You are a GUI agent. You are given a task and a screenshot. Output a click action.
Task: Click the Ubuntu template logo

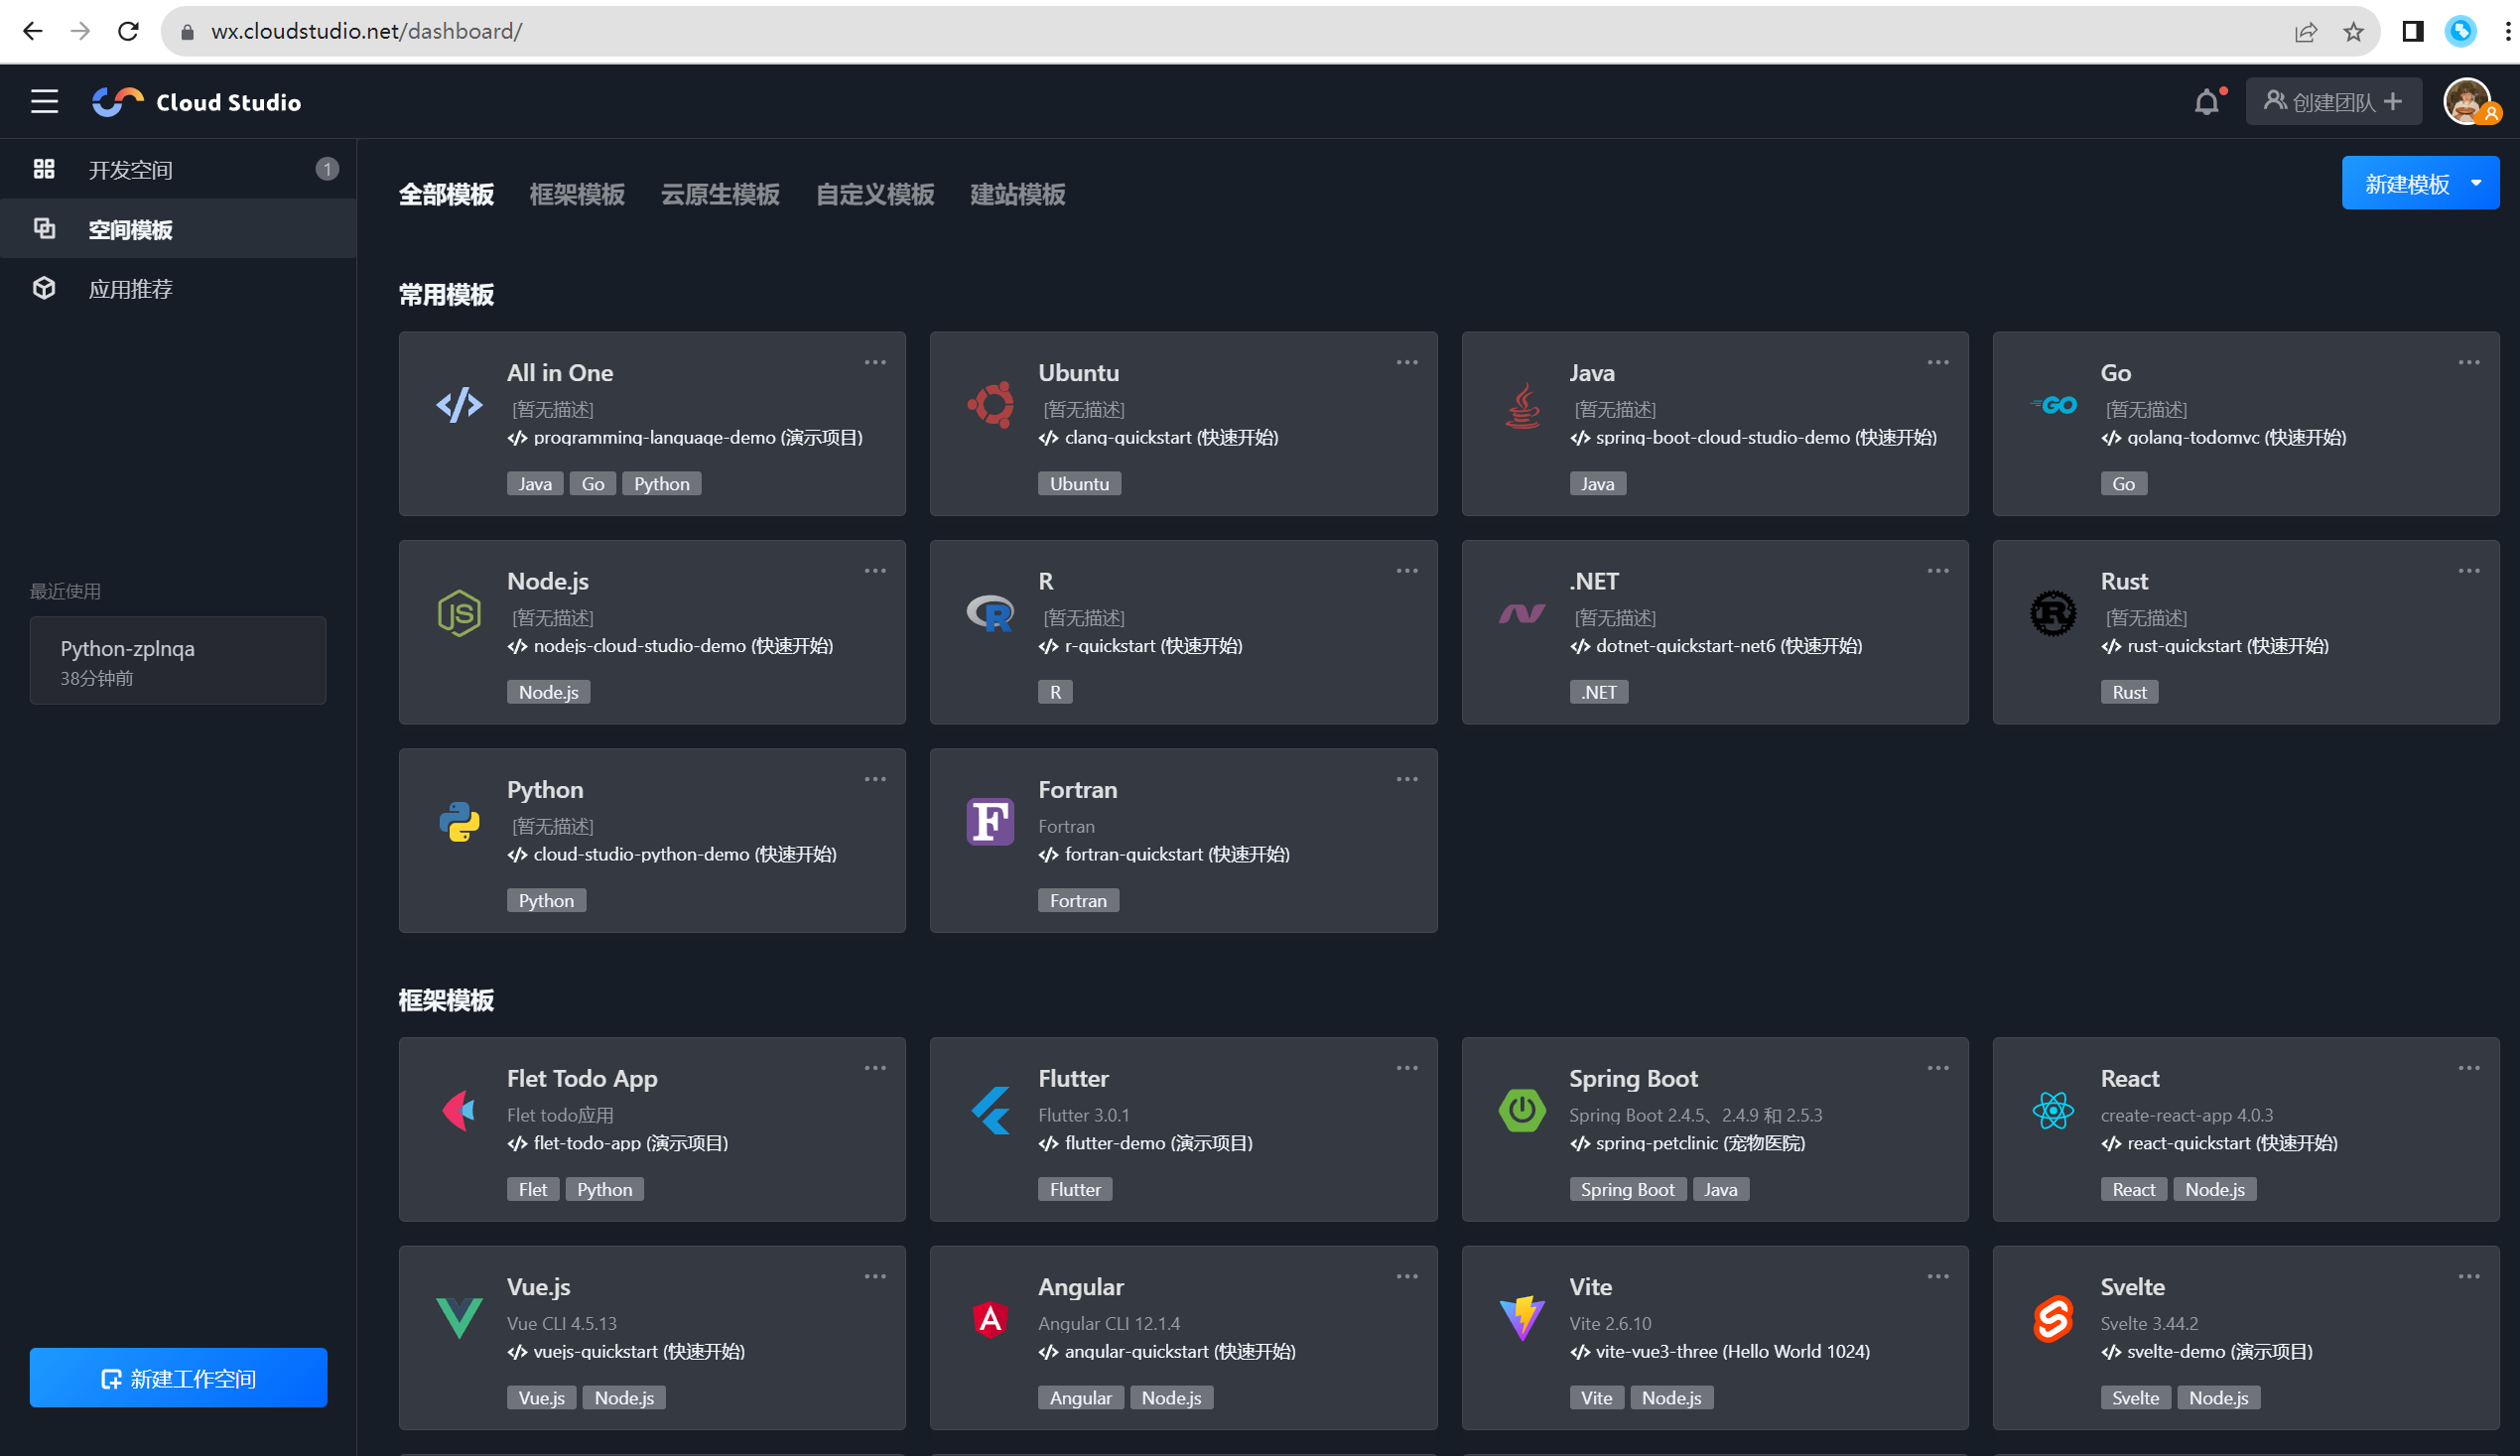[990, 405]
